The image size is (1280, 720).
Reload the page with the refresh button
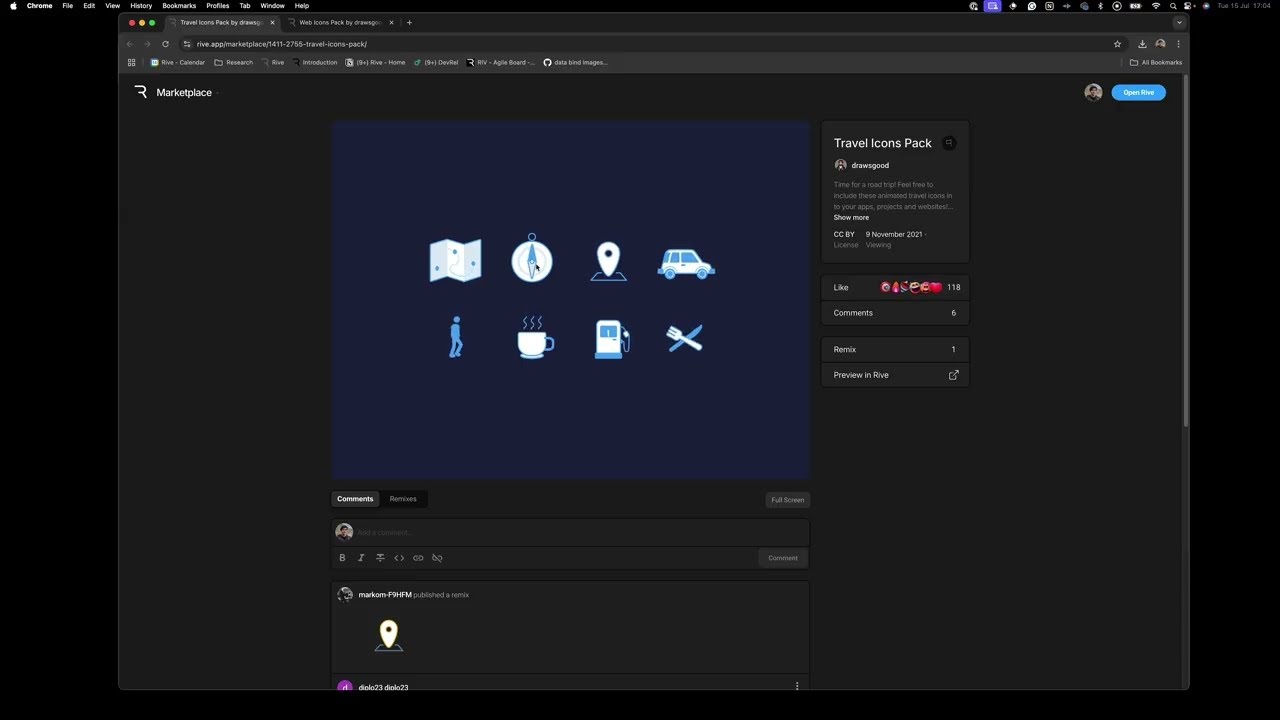point(165,44)
